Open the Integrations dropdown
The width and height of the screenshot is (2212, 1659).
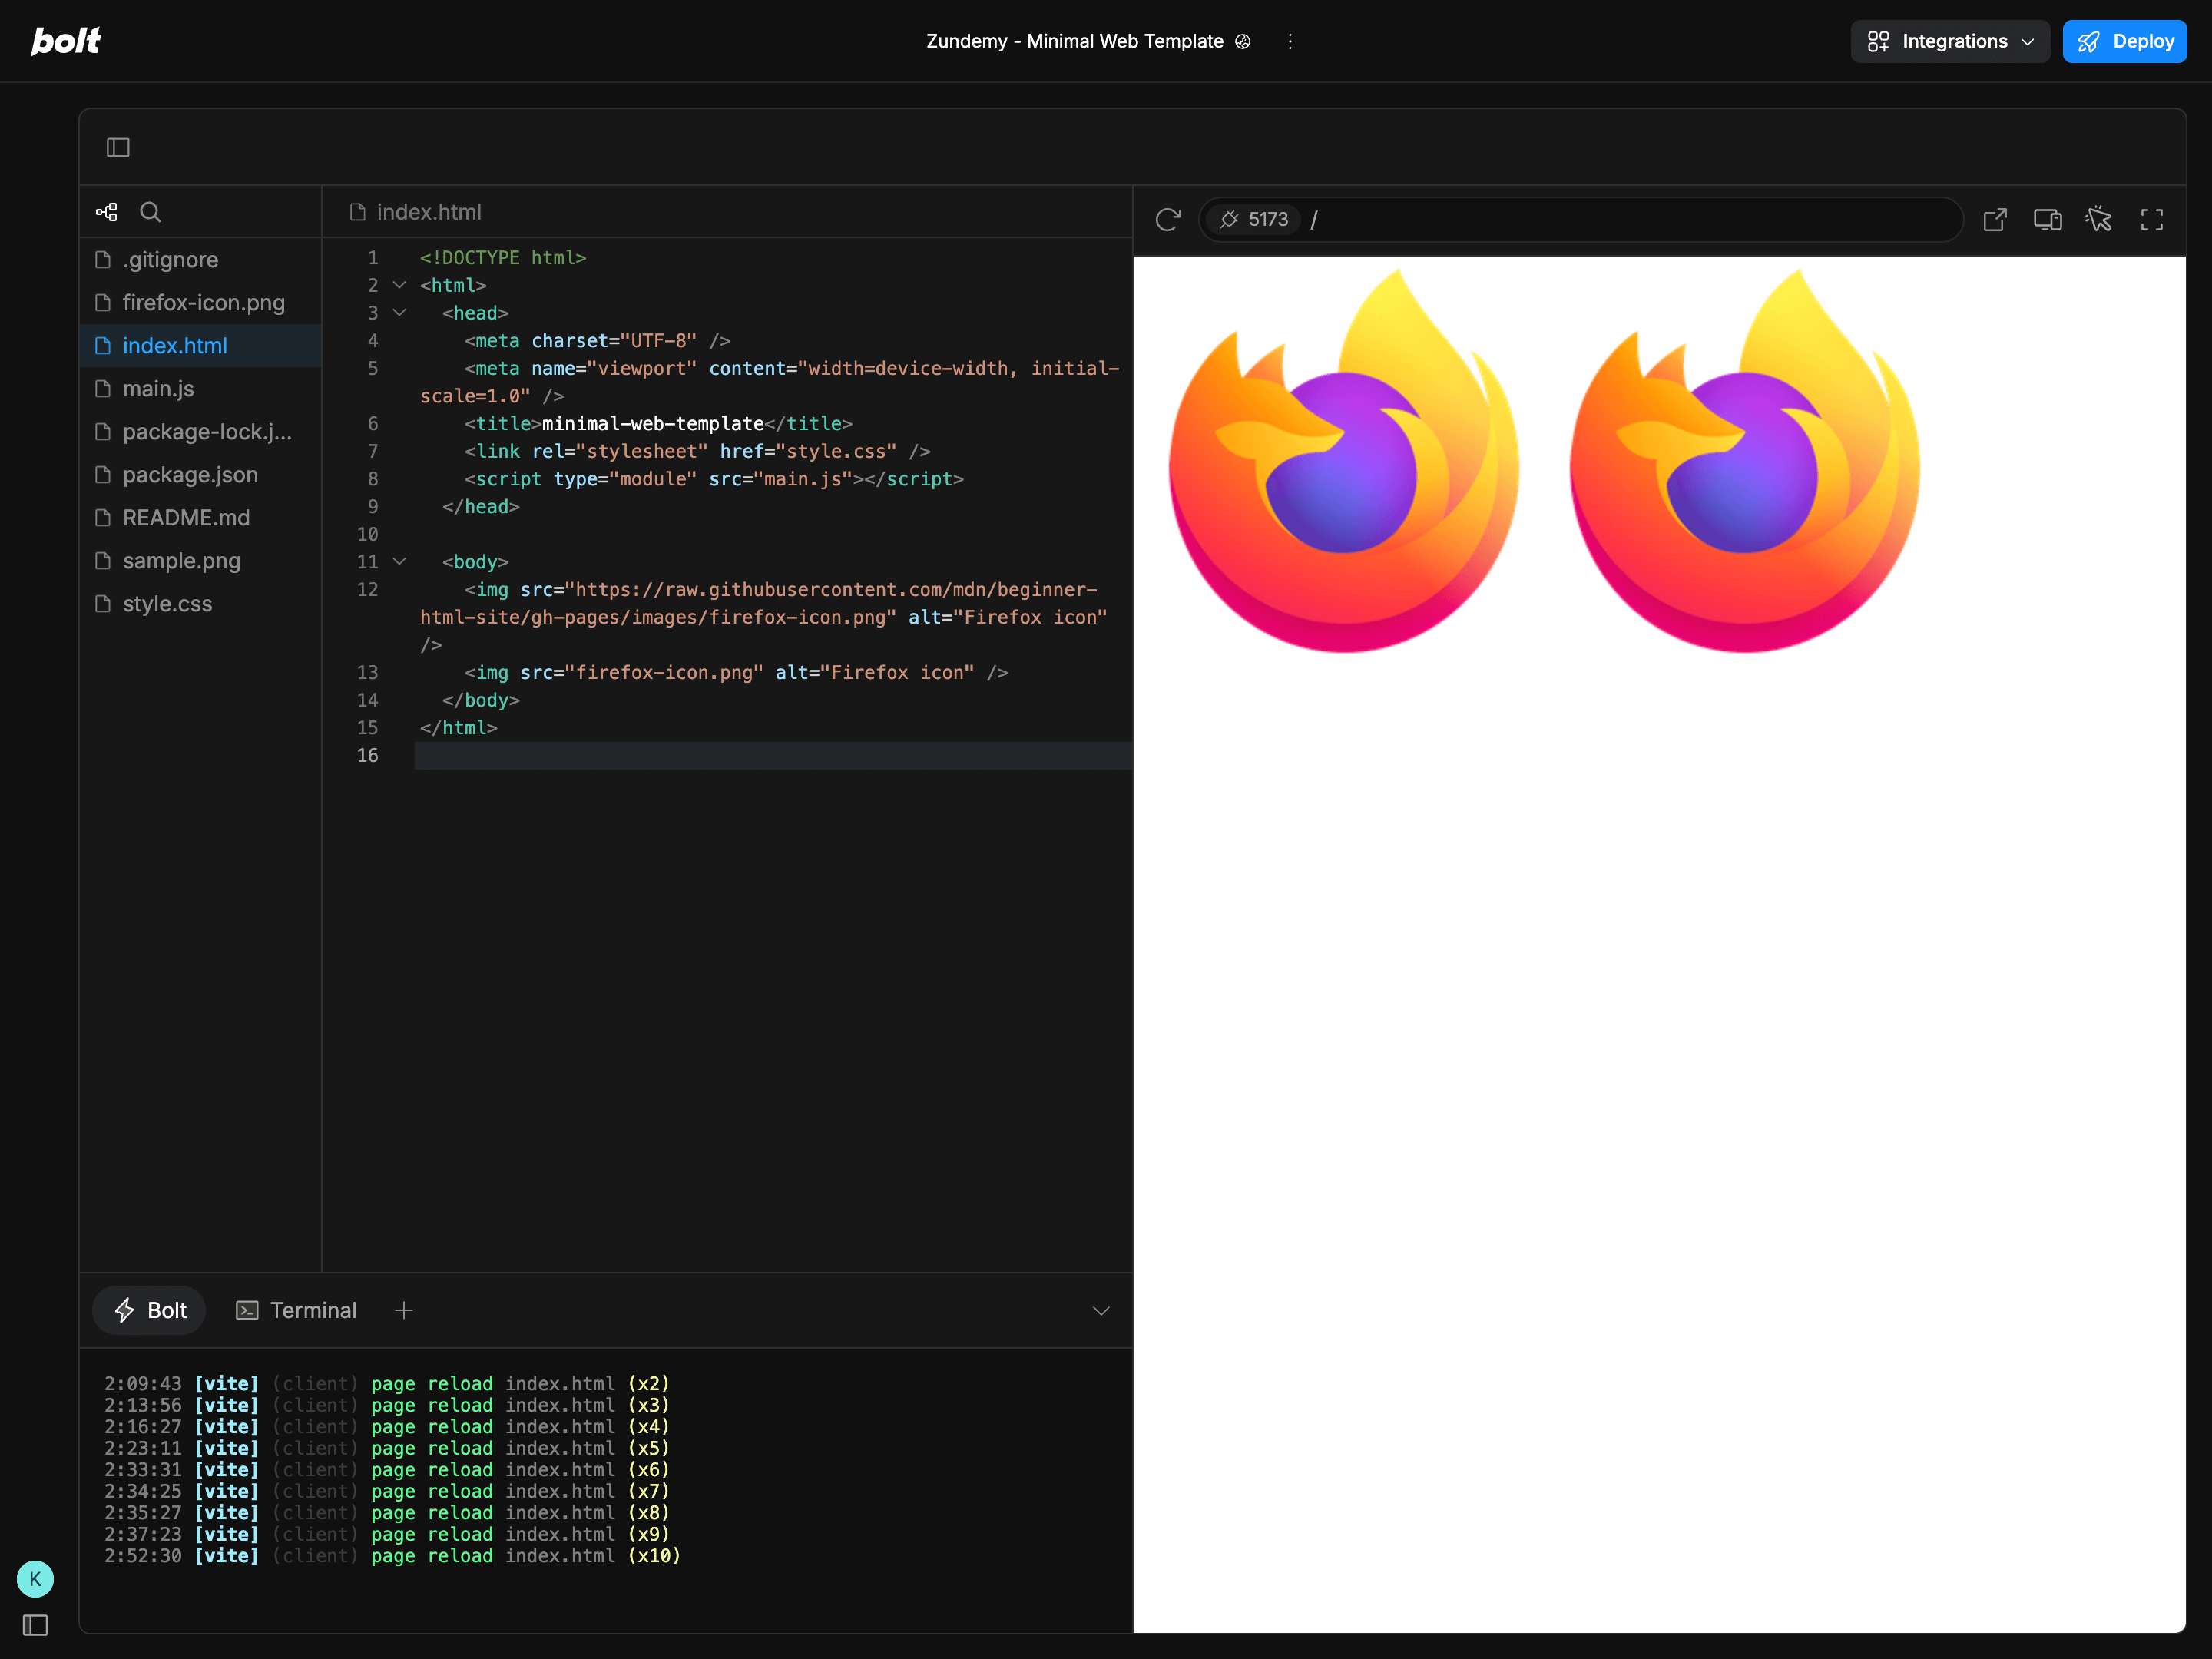coord(1950,41)
